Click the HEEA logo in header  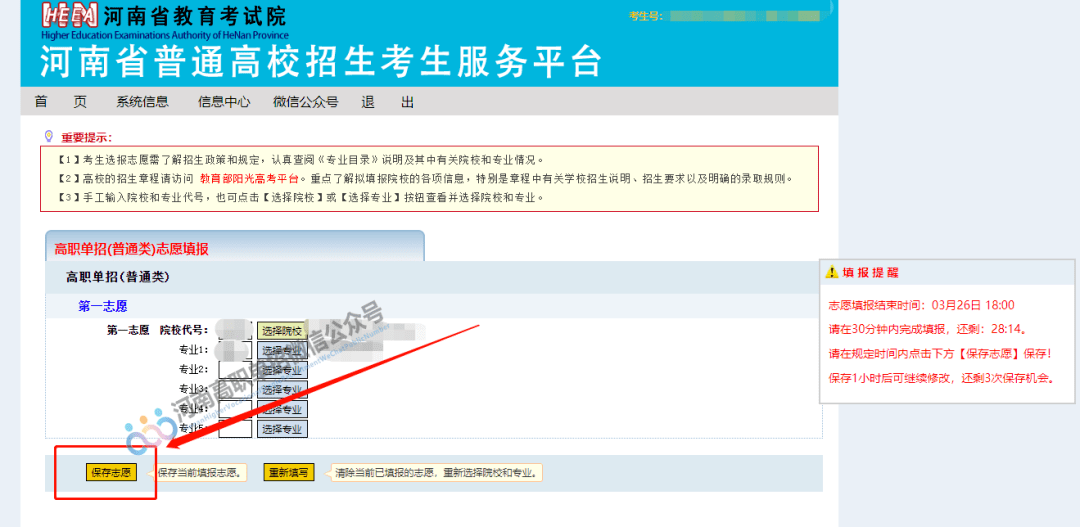coord(70,15)
